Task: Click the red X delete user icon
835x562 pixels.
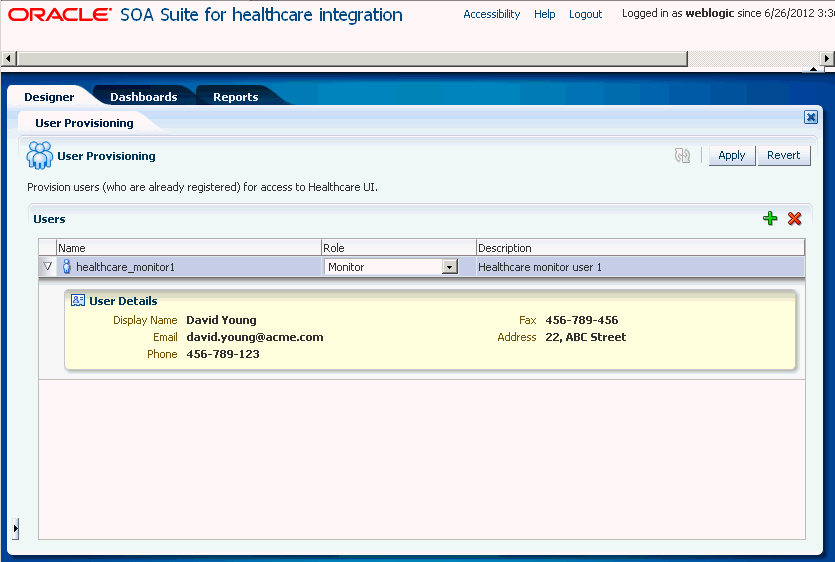Action: coord(795,218)
